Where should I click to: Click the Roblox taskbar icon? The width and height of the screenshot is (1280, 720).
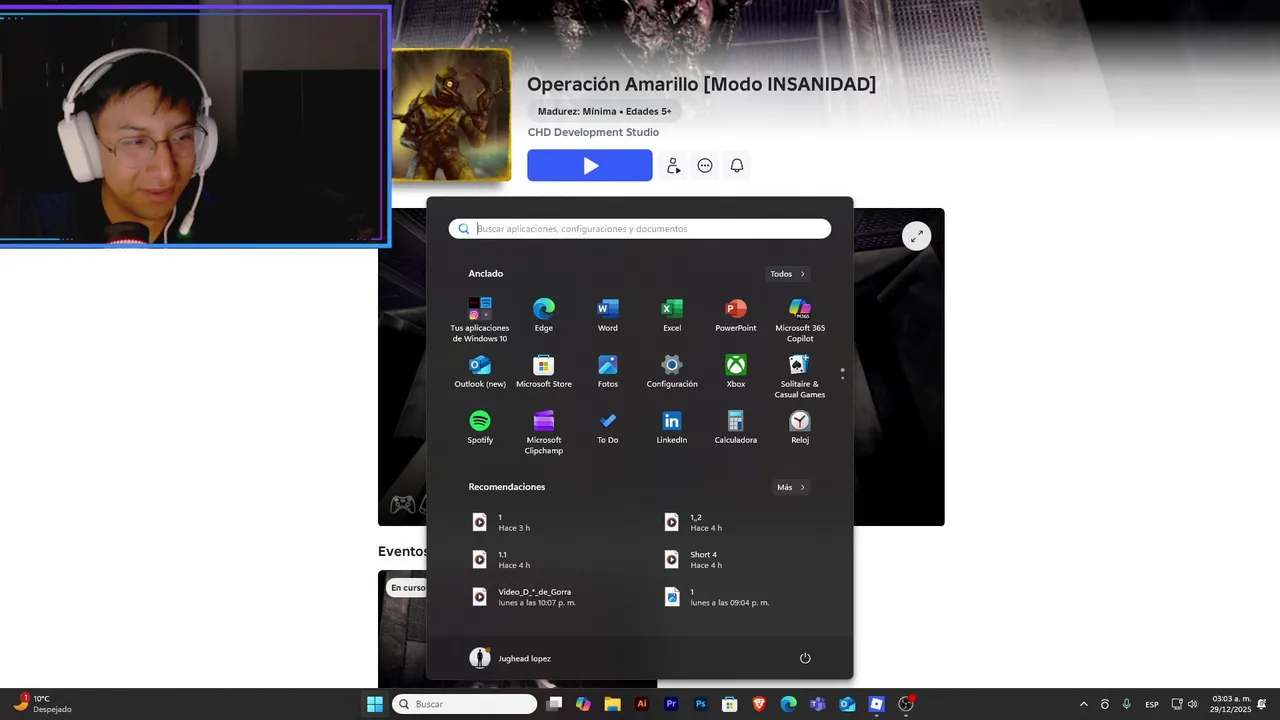(877, 704)
